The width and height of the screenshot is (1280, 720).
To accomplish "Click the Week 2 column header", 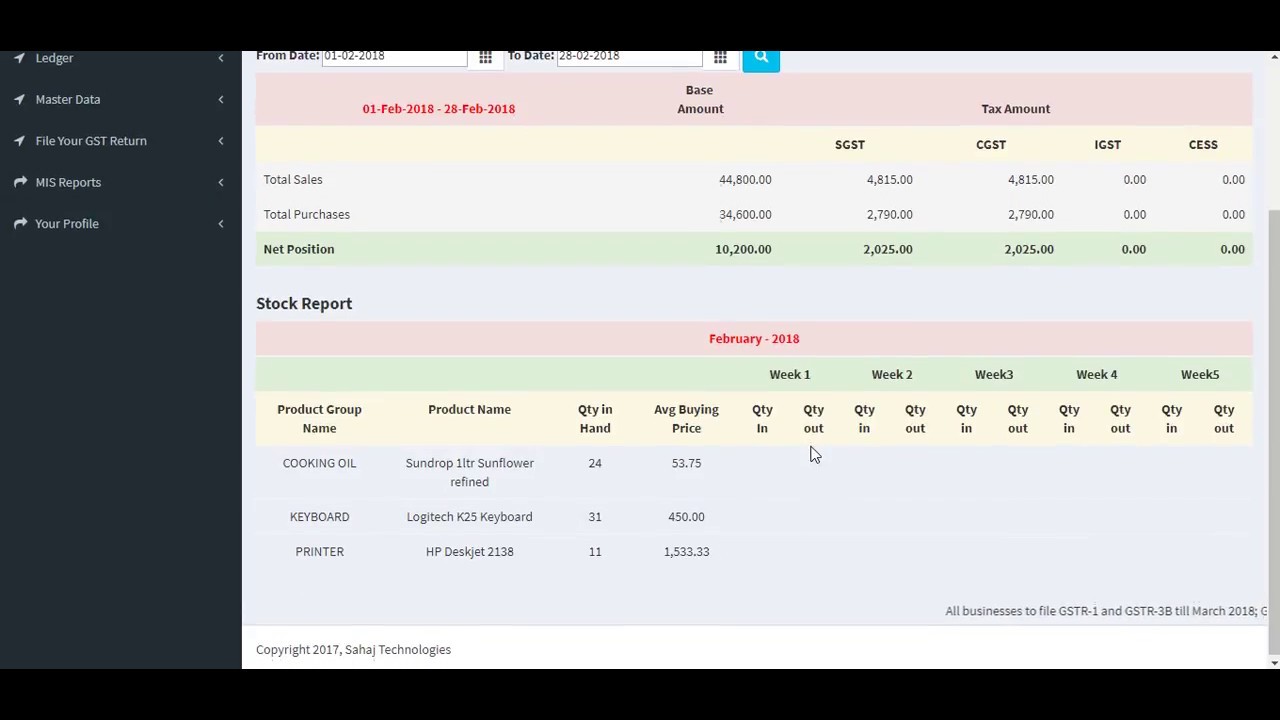I will pyautogui.click(x=892, y=374).
